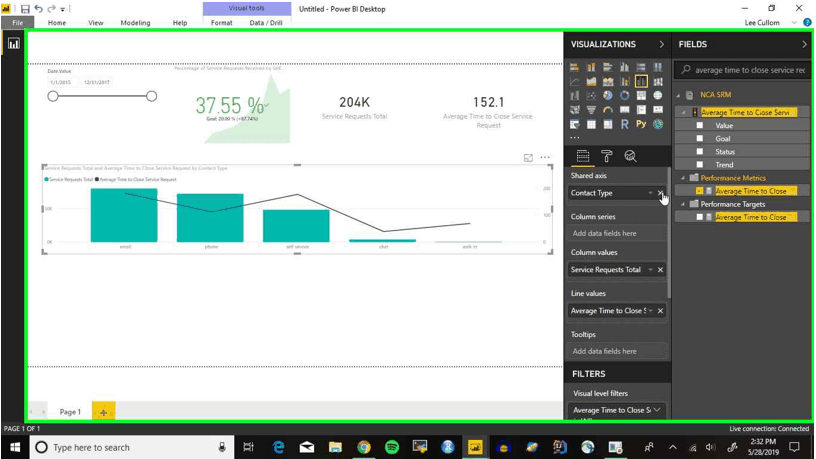The image size is (816, 459).
Task: Click the left date slider handle
Action: 53,96
